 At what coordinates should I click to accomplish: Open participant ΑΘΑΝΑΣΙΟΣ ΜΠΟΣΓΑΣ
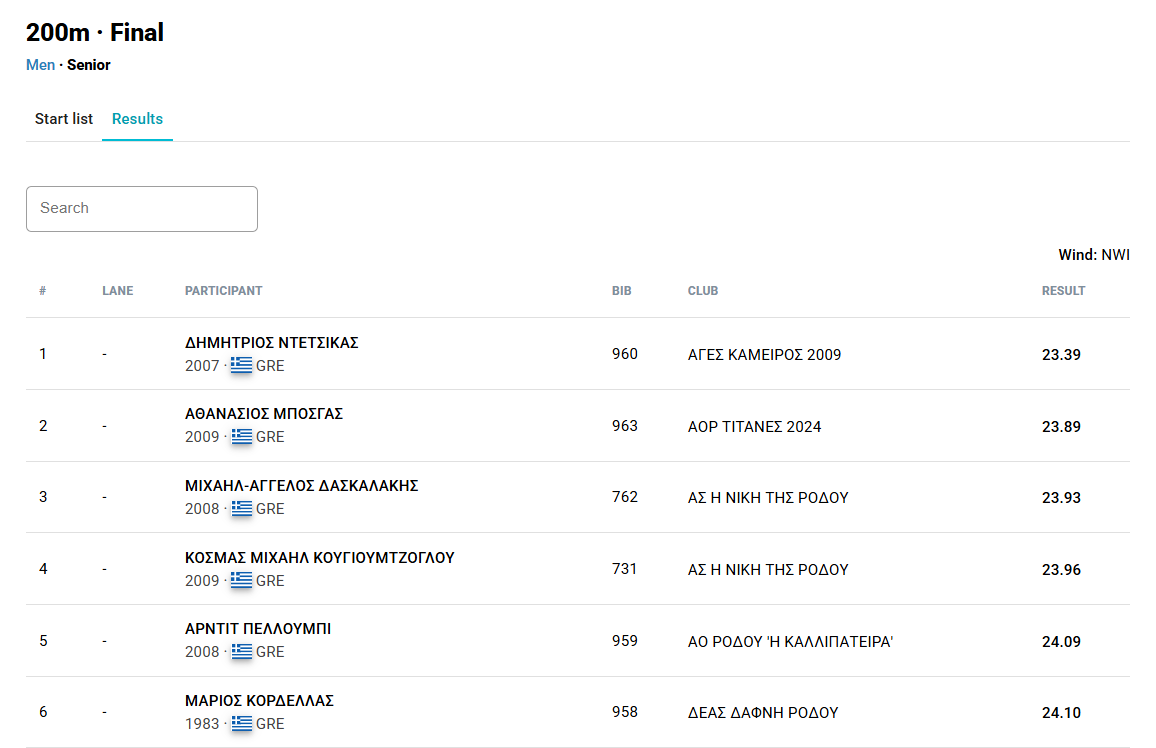pyautogui.click(x=264, y=414)
